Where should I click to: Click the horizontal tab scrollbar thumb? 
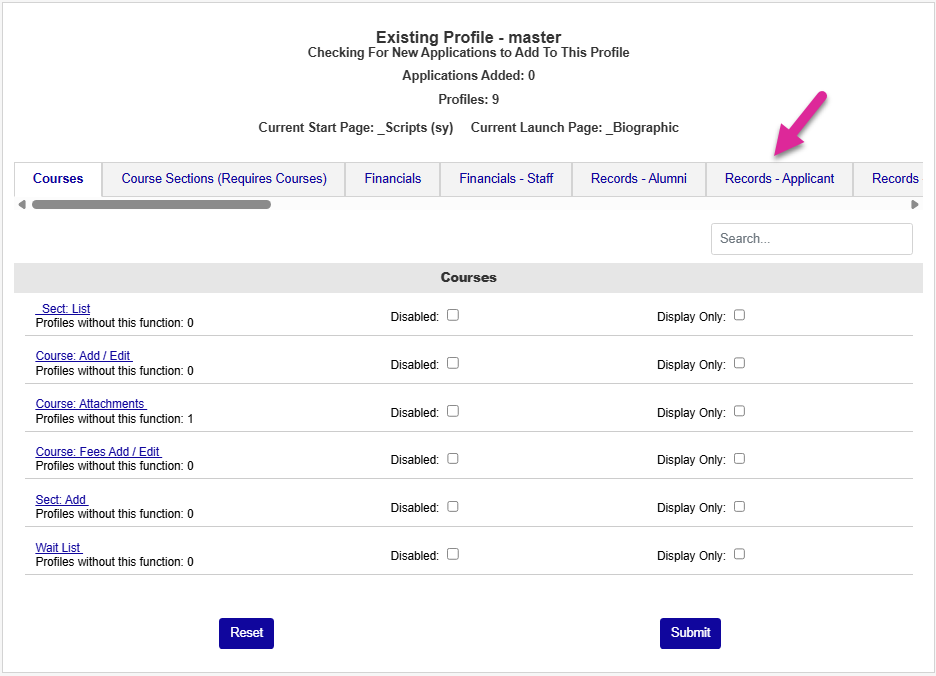[151, 205]
